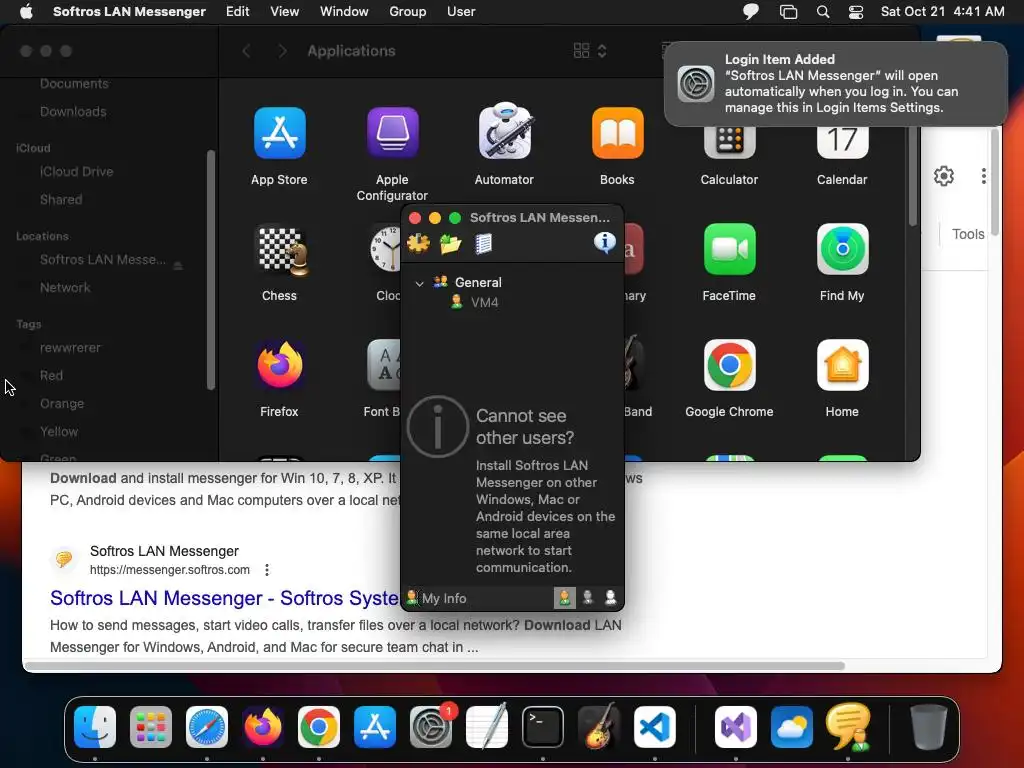Open Visual Studio Code from Dock

point(654,727)
